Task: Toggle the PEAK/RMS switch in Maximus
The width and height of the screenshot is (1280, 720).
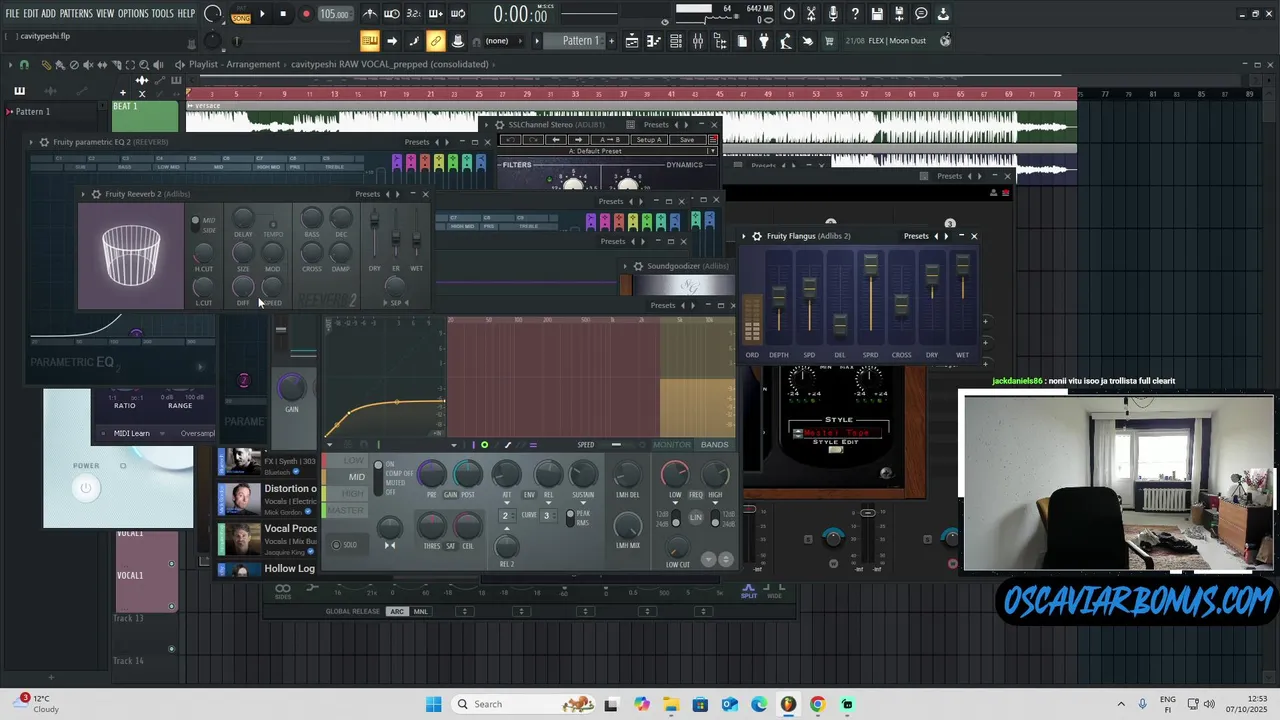Action: point(570,518)
